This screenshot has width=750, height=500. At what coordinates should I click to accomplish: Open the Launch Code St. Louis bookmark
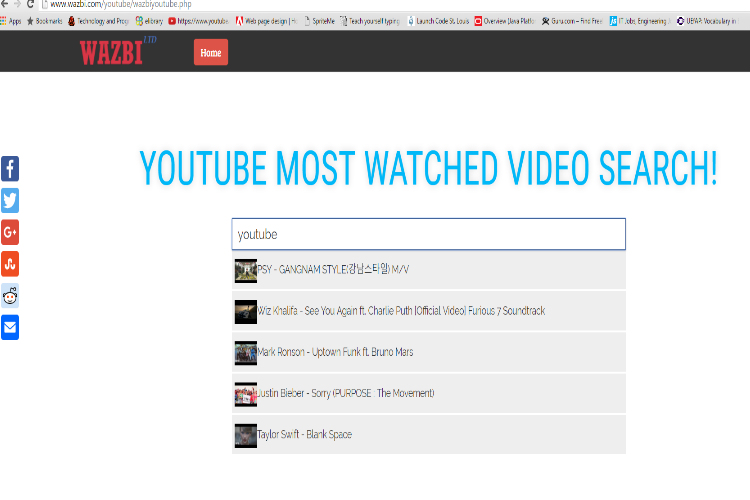pos(438,20)
